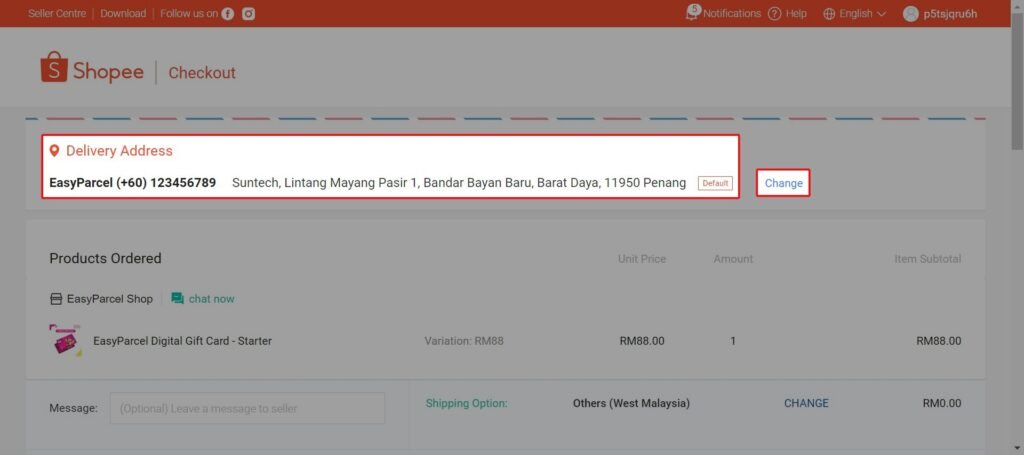This screenshot has width=1024, height=455.
Task: Click the EasyParcel Shop name
Action: (110, 299)
